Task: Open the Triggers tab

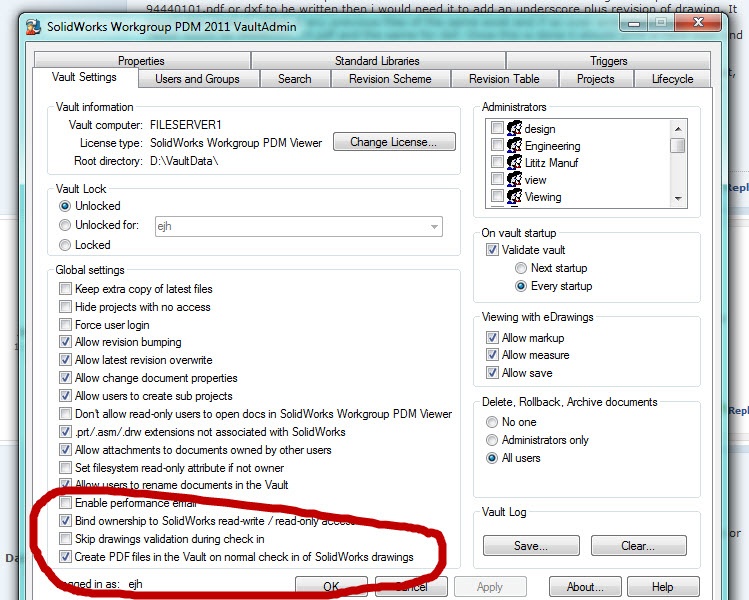Action: click(x=608, y=61)
